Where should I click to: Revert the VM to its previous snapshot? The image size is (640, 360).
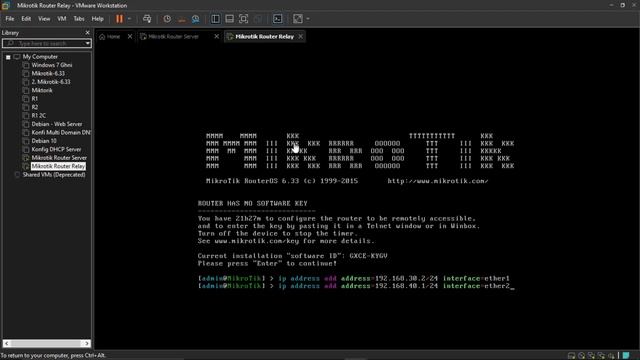(x=182, y=19)
